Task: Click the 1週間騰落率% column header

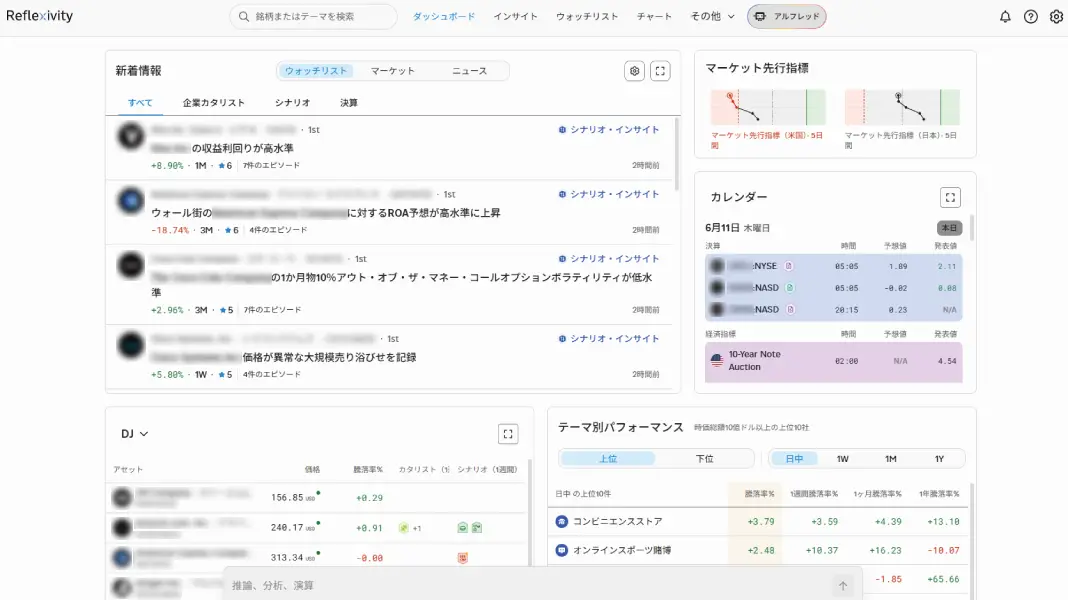Action: 813,494
